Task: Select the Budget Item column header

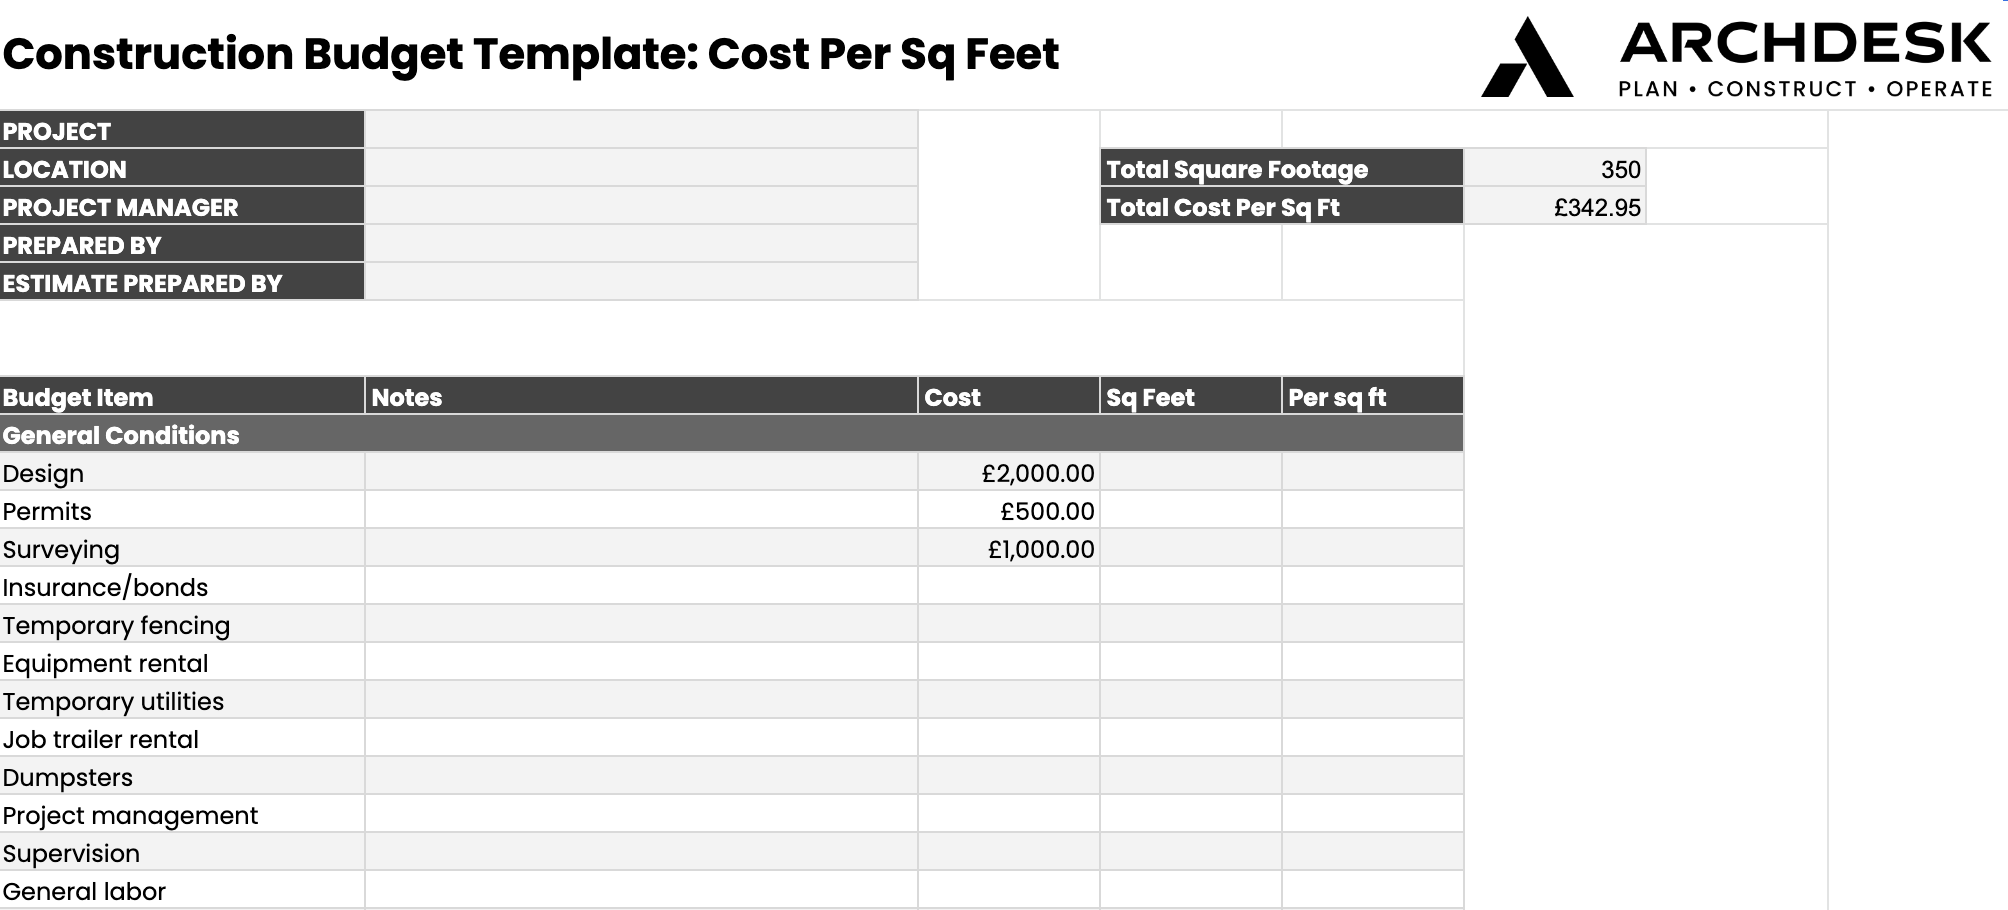Action: (182, 397)
